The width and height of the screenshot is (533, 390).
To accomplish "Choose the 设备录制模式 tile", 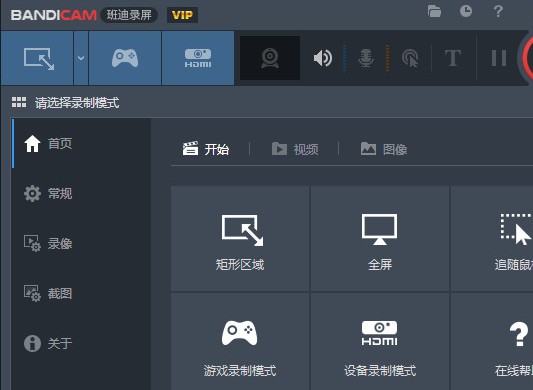I will pos(380,341).
